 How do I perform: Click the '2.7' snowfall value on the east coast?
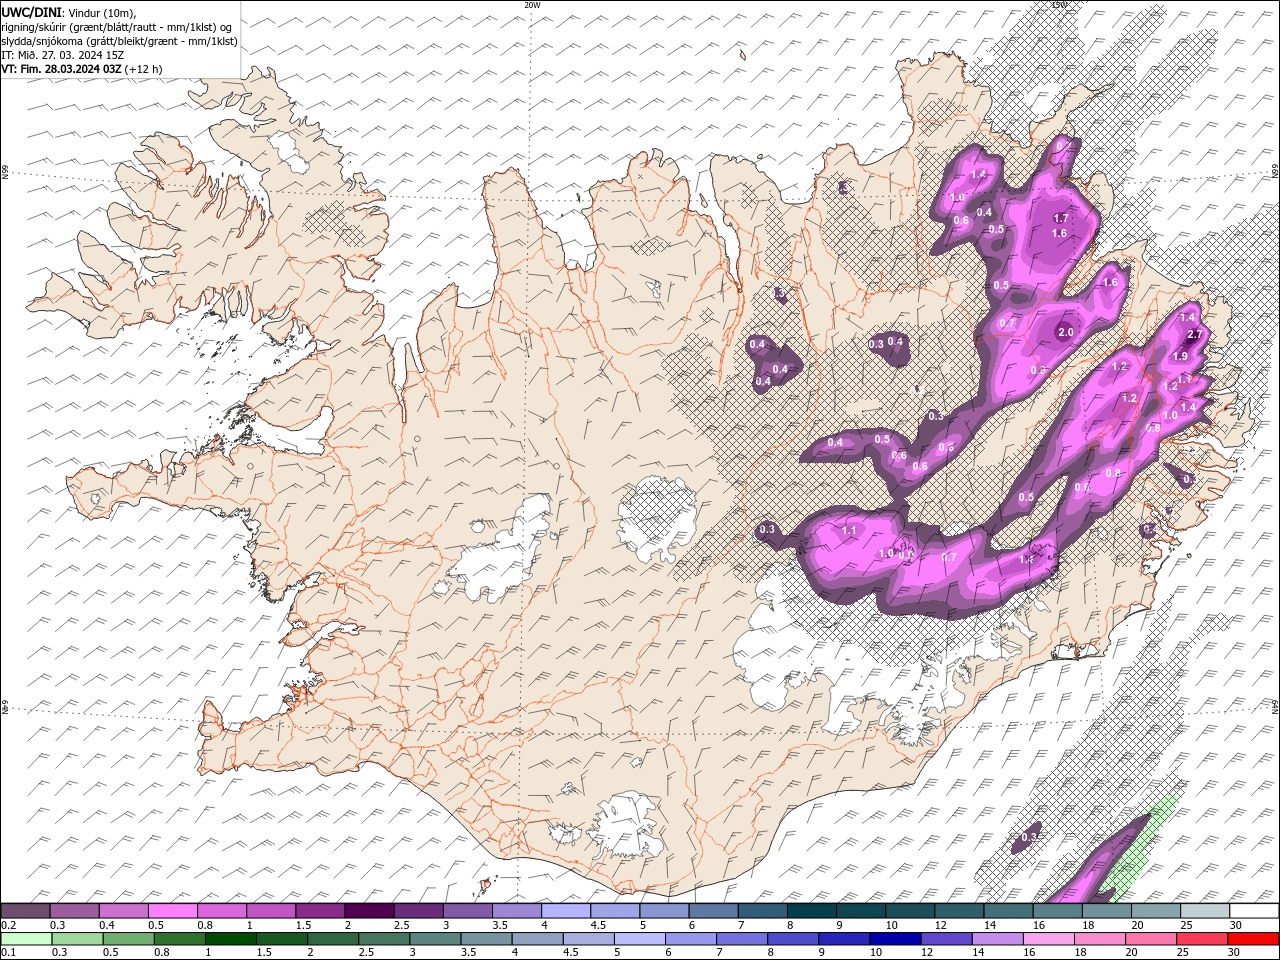pos(1193,335)
